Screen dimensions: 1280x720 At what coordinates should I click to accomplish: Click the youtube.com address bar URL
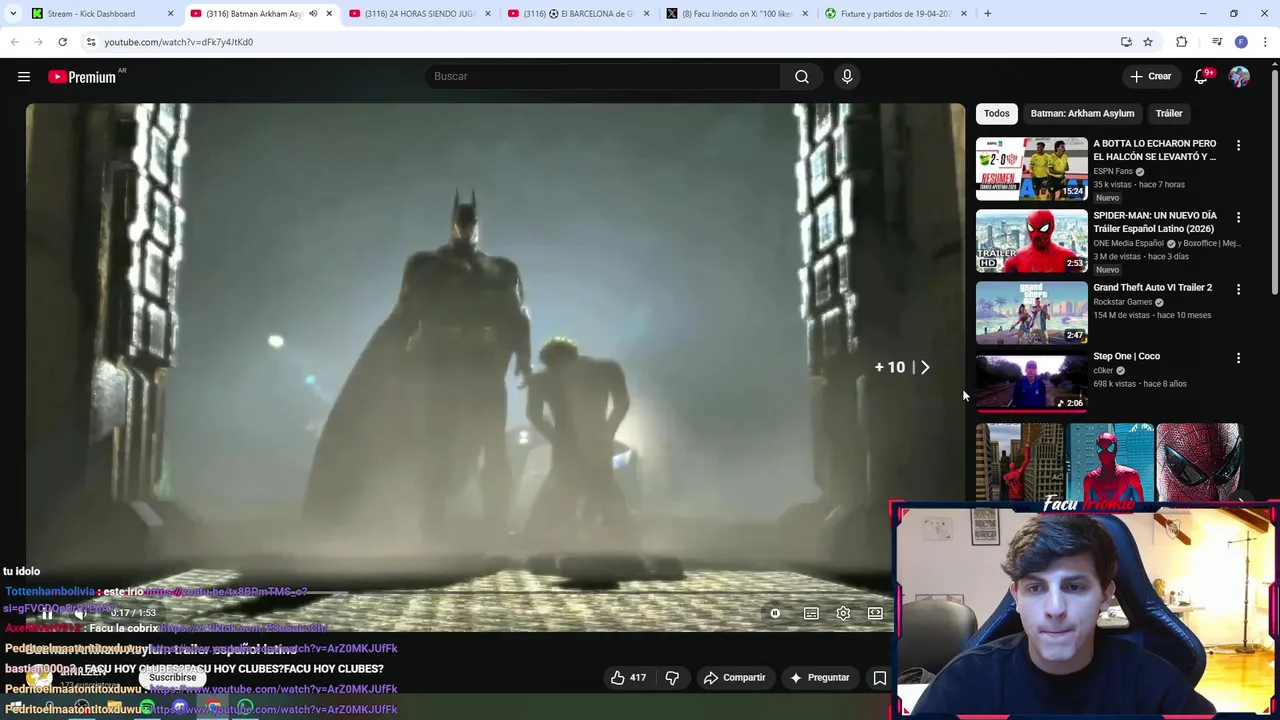tap(179, 42)
